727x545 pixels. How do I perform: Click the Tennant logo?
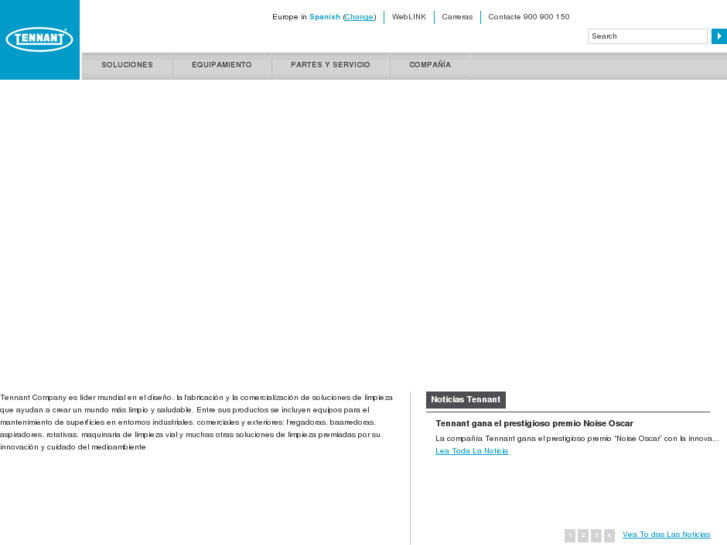click(39, 39)
